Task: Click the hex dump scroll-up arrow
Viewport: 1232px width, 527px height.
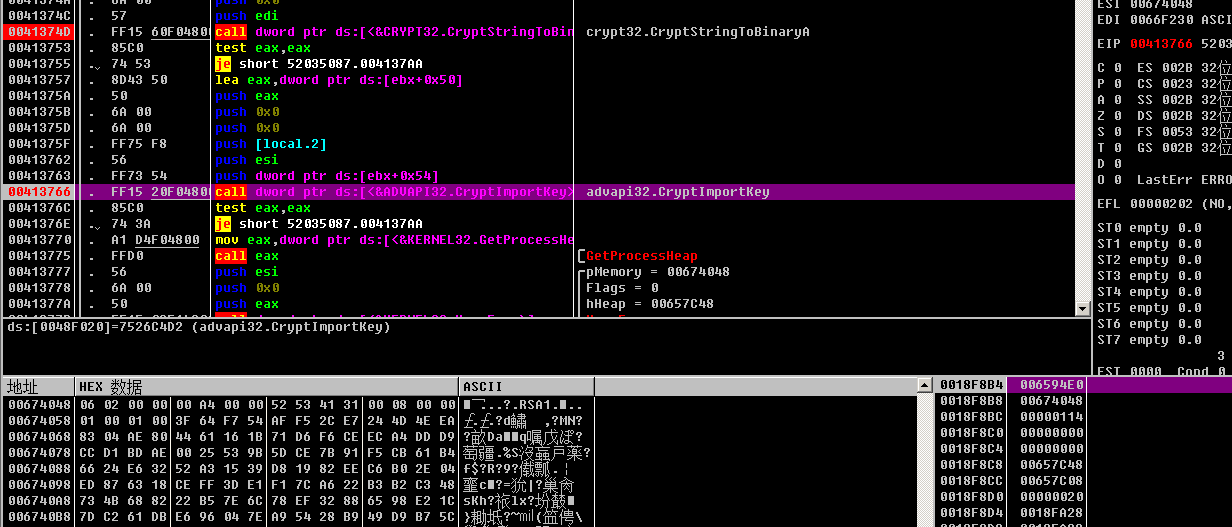Action: tap(924, 386)
